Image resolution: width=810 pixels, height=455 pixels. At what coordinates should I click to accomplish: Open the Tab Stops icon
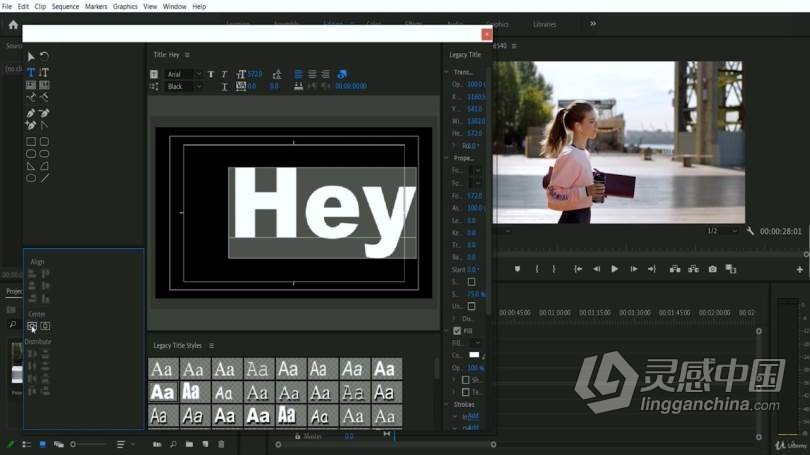point(299,87)
